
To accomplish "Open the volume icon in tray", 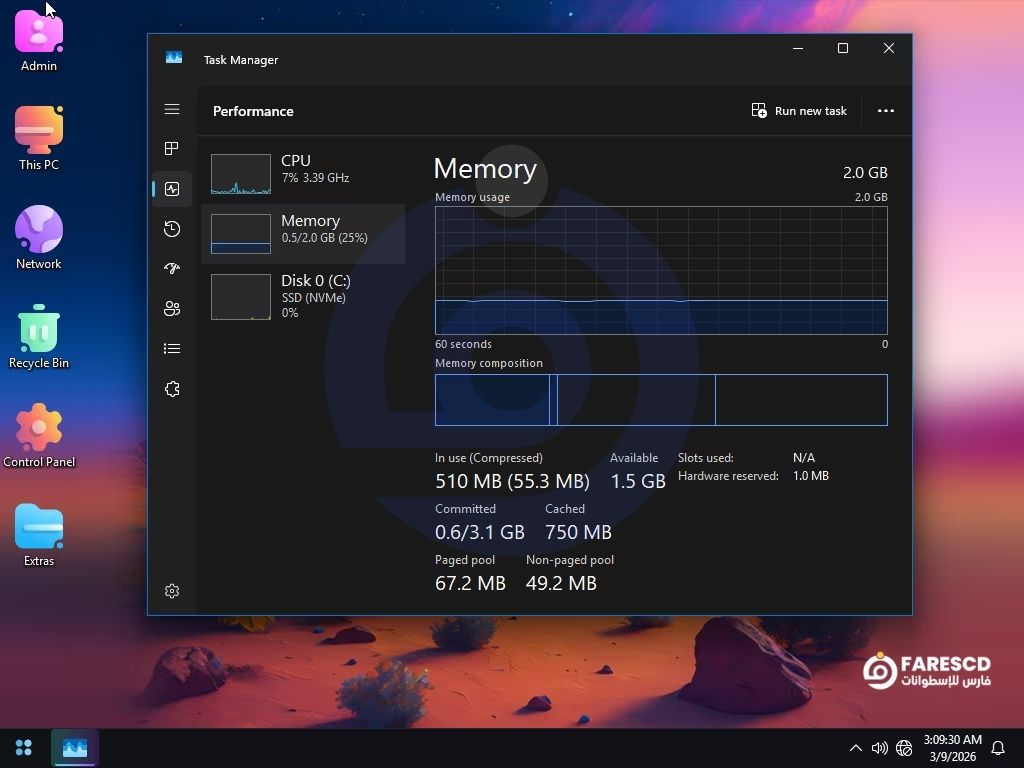I will (x=879, y=748).
